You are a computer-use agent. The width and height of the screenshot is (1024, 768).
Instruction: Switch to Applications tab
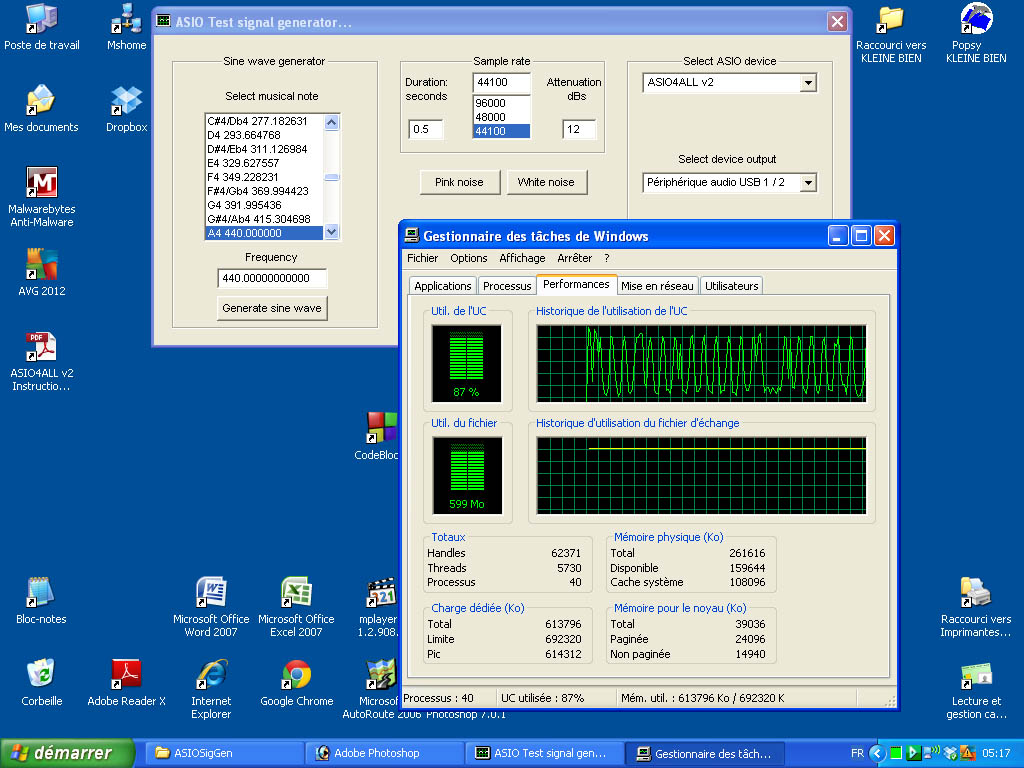pos(442,286)
